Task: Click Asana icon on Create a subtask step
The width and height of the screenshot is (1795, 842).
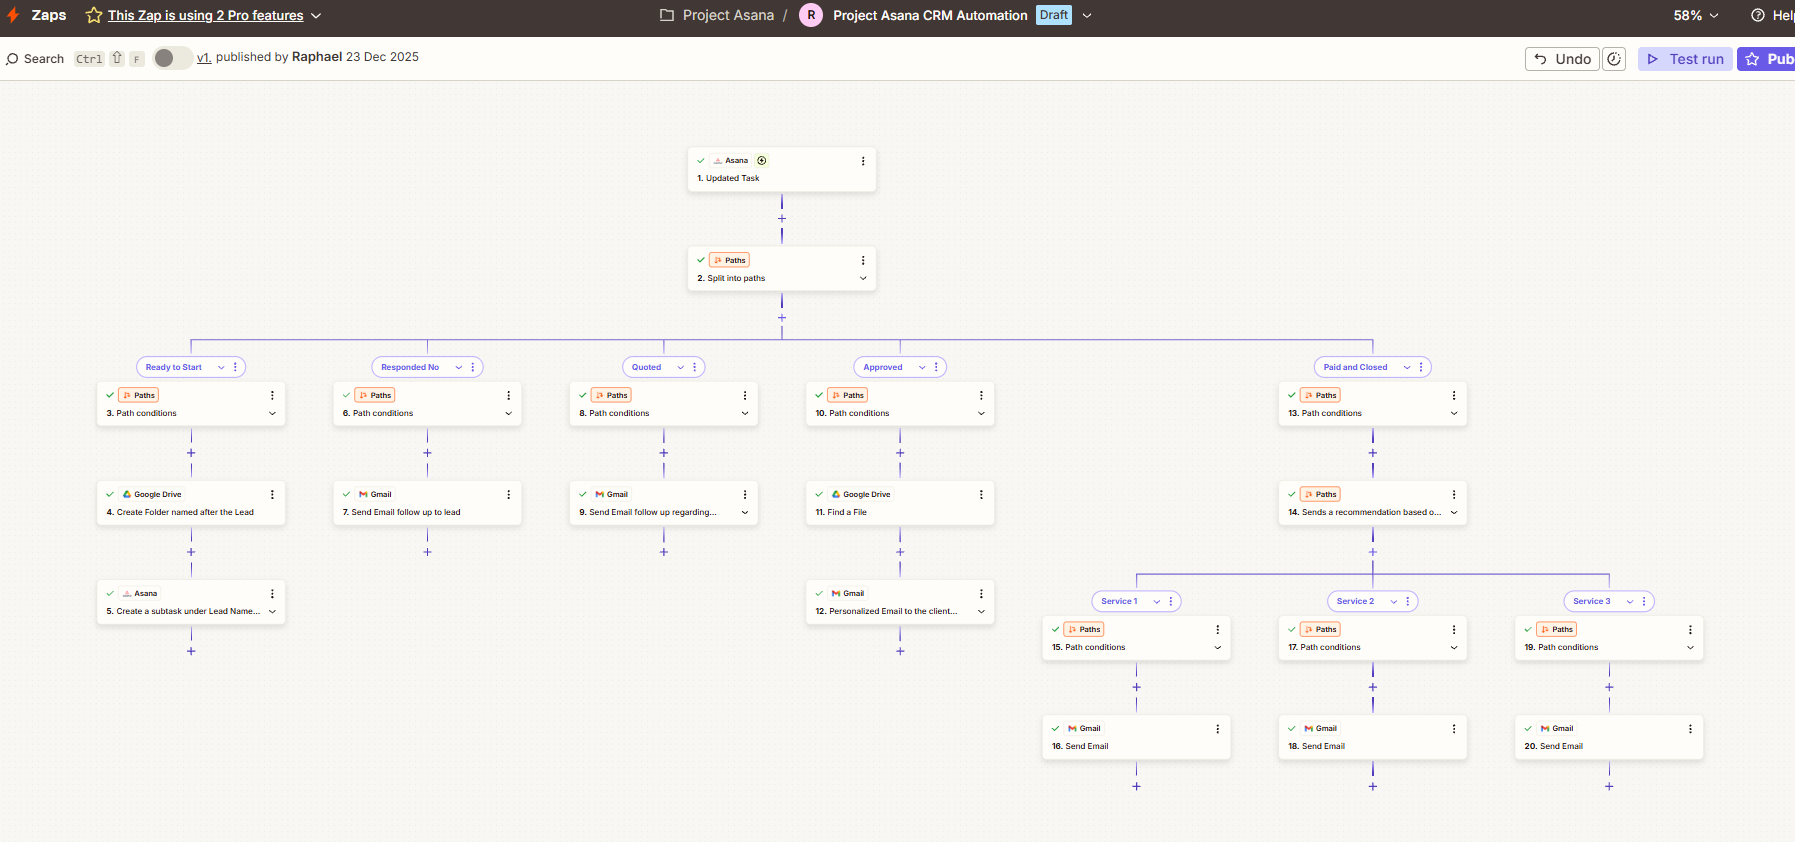Action: [127, 593]
